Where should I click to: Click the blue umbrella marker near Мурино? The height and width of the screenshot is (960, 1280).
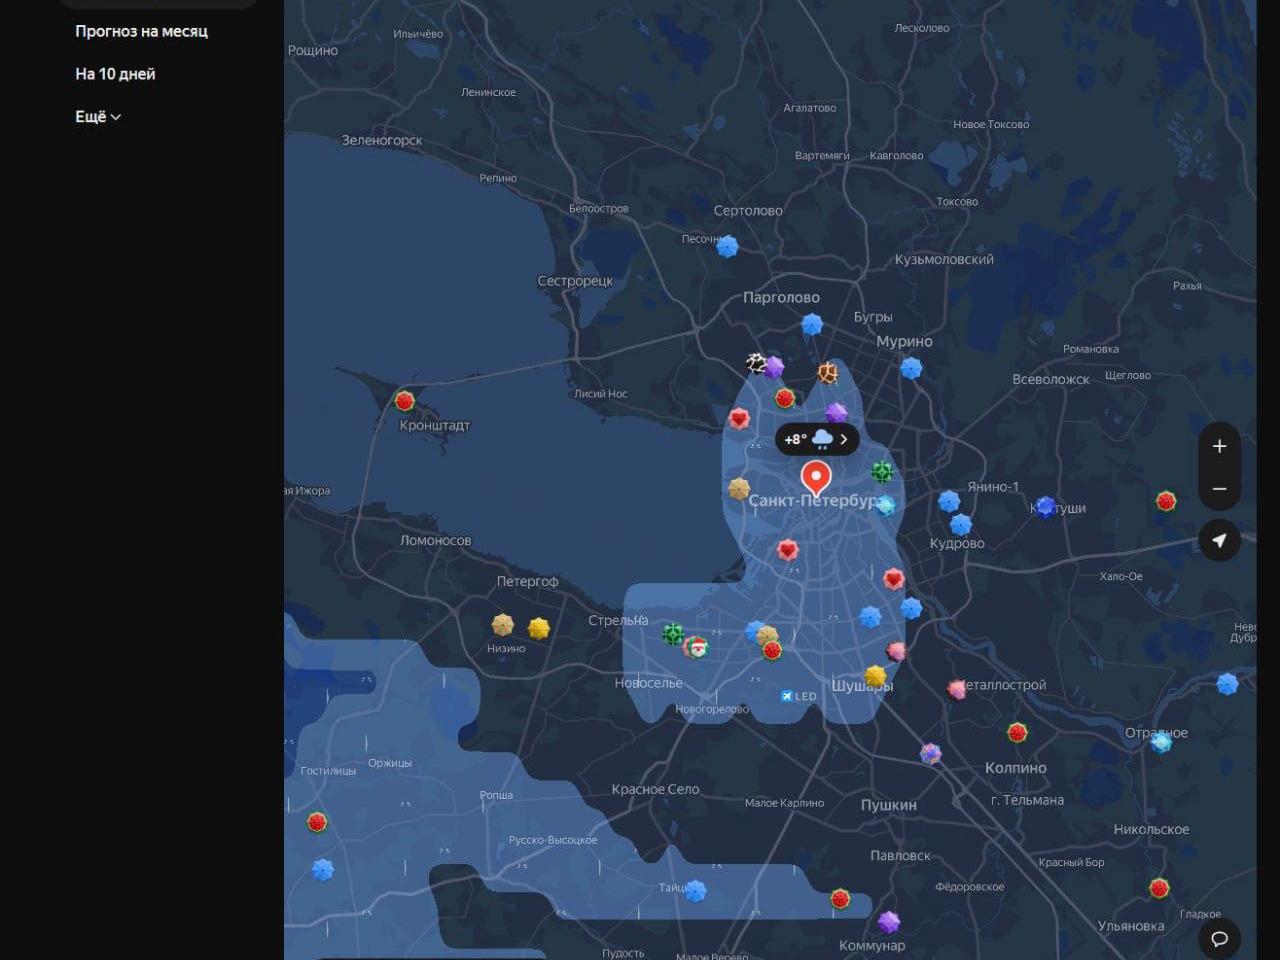[910, 368]
